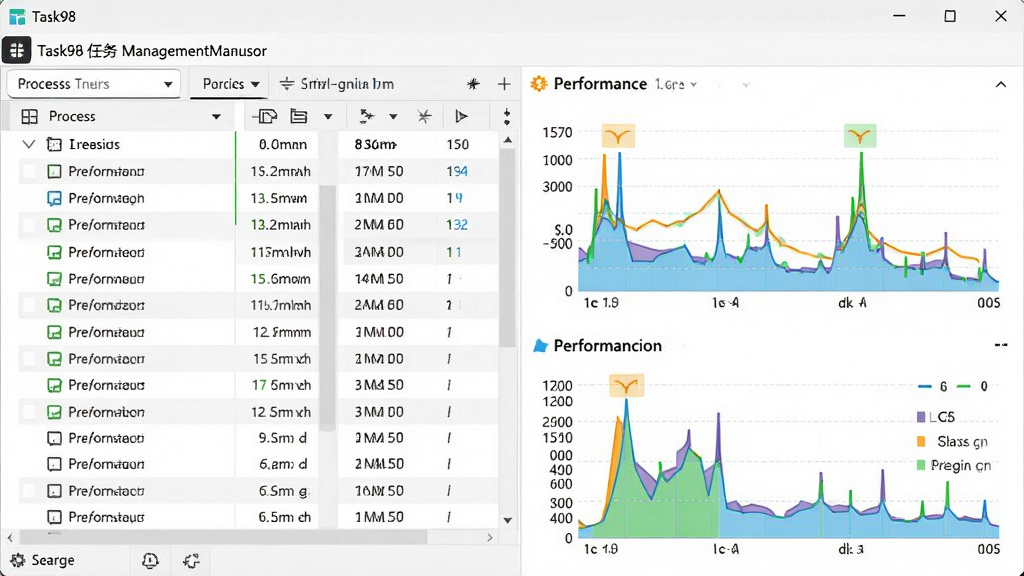Image resolution: width=1024 pixels, height=576 pixels.
Task: Open the Porcies tab
Action: 231,84
